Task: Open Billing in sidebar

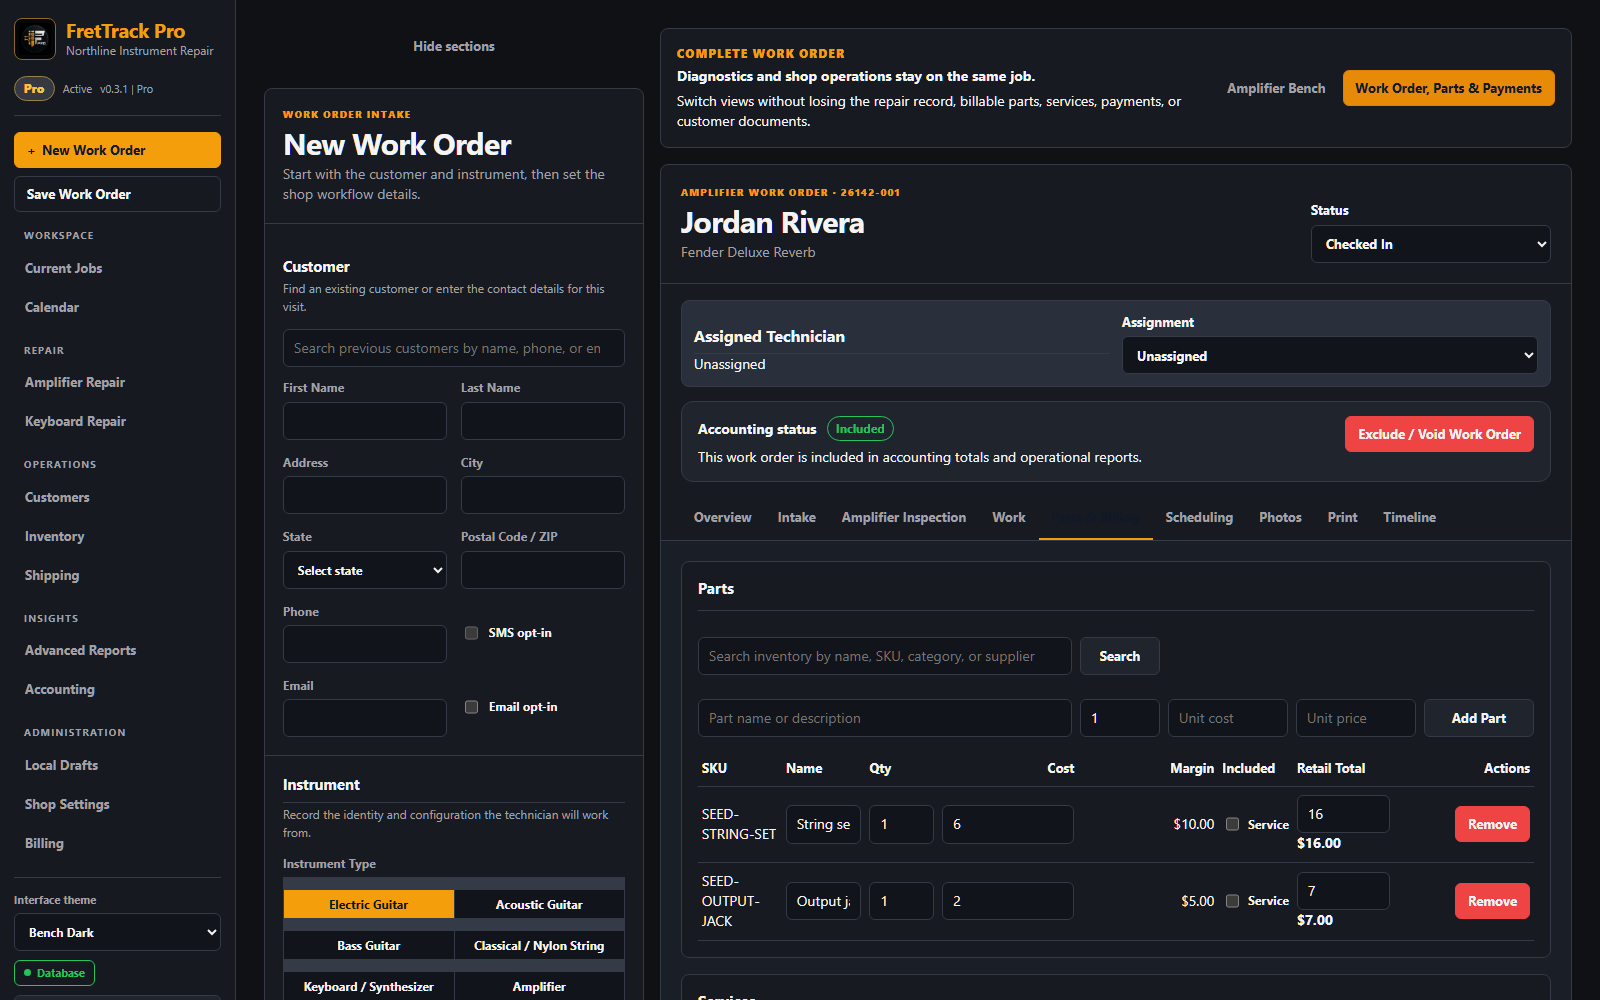Action: [x=44, y=843]
